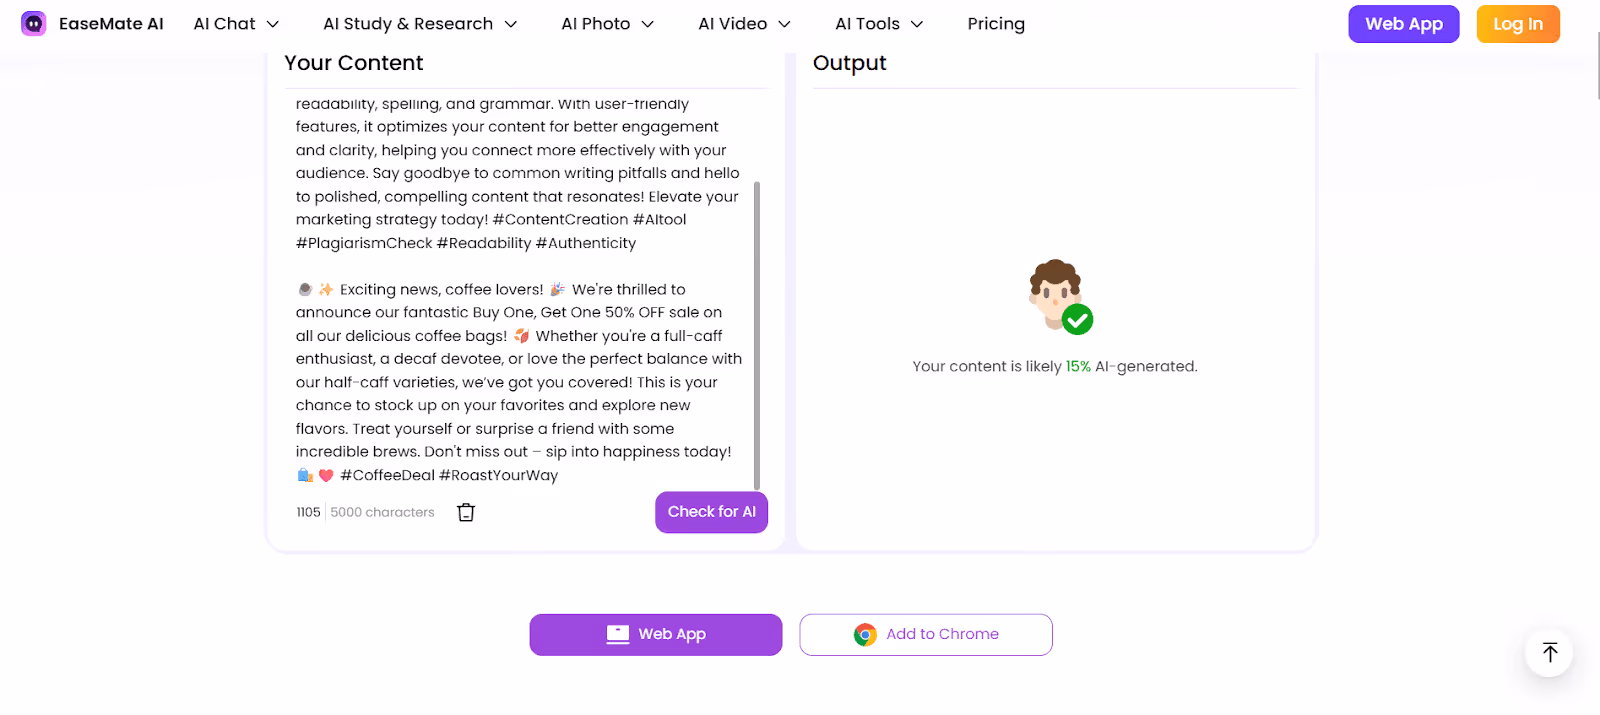The width and height of the screenshot is (1600, 715).
Task: Click the Add to Chrome button
Action: click(x=925, y=634)
